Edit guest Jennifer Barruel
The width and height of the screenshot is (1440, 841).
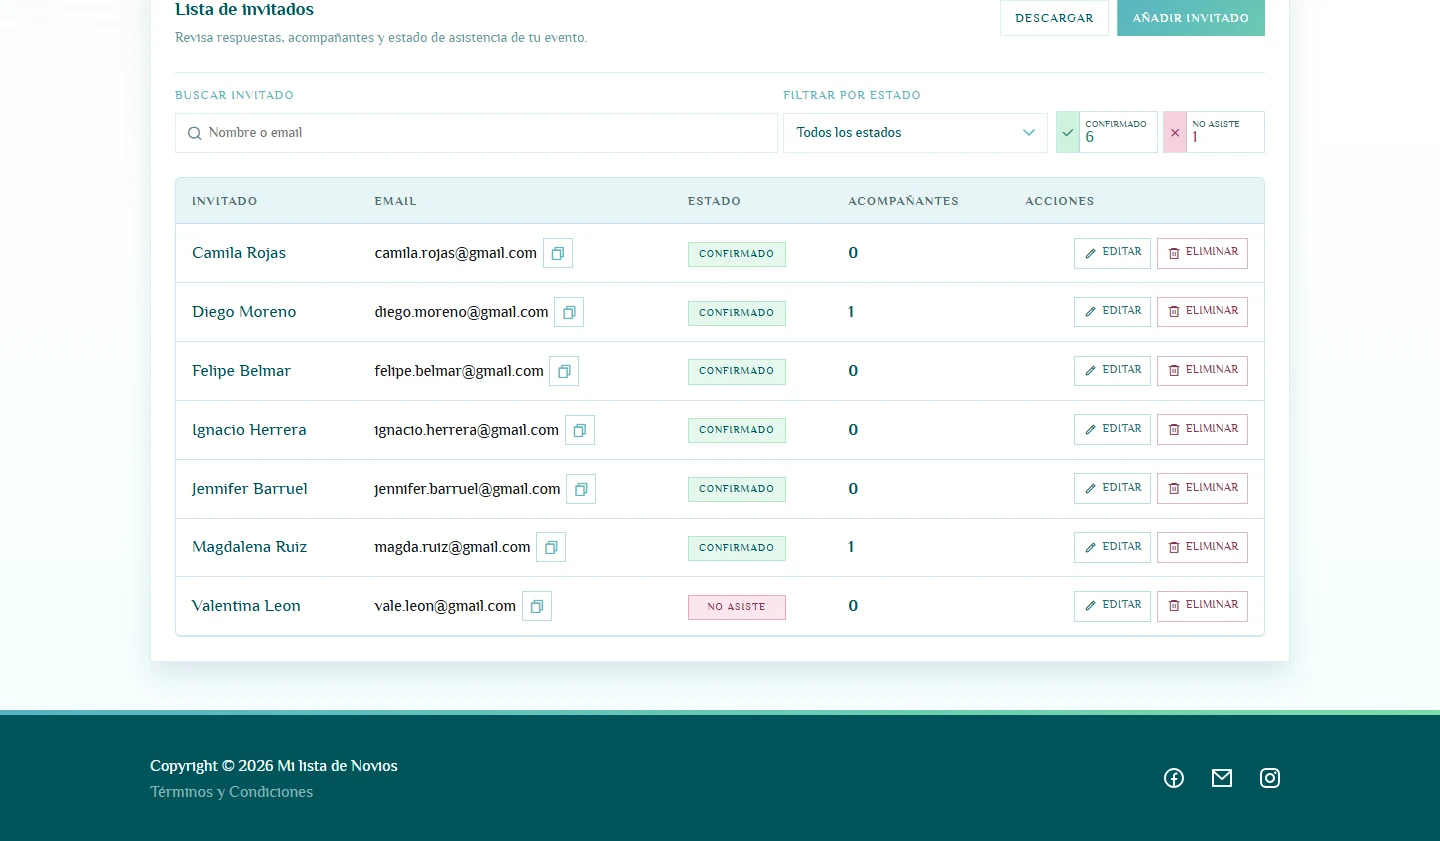1112,489
